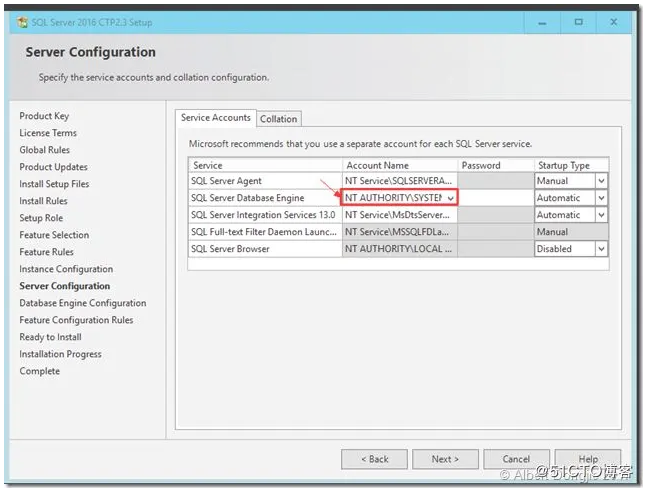The height and width of the screenshot is (492, 649).
Task: Go to the Feature Rules step
Action: [46, 252]
